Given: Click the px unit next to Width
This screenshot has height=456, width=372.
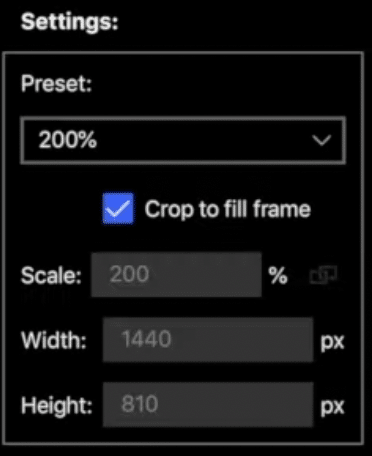Looking at the screenshot, I should (332, 342).
